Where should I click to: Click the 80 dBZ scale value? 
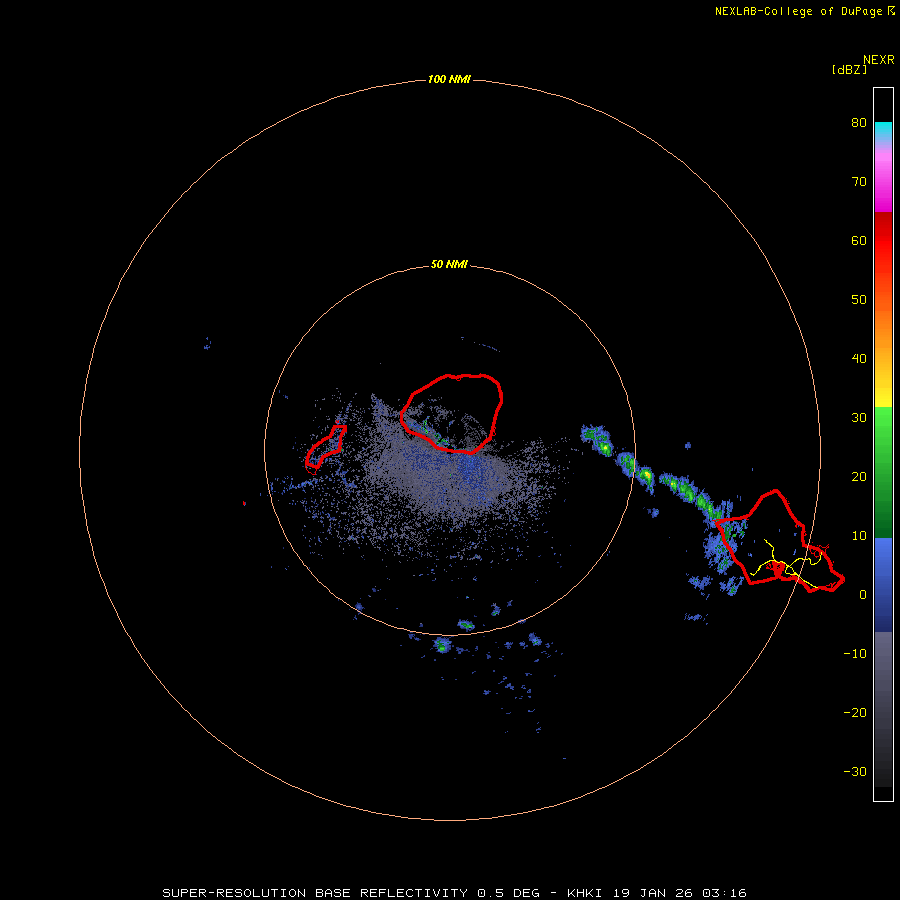pyautogui.click(x=859, y=123)
